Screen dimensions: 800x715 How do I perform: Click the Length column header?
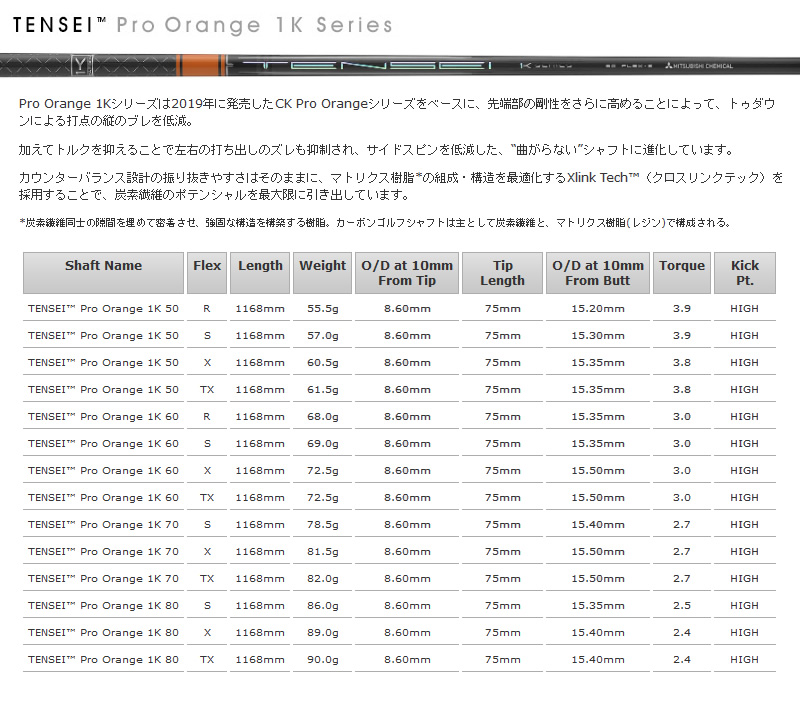pos(260,273)
